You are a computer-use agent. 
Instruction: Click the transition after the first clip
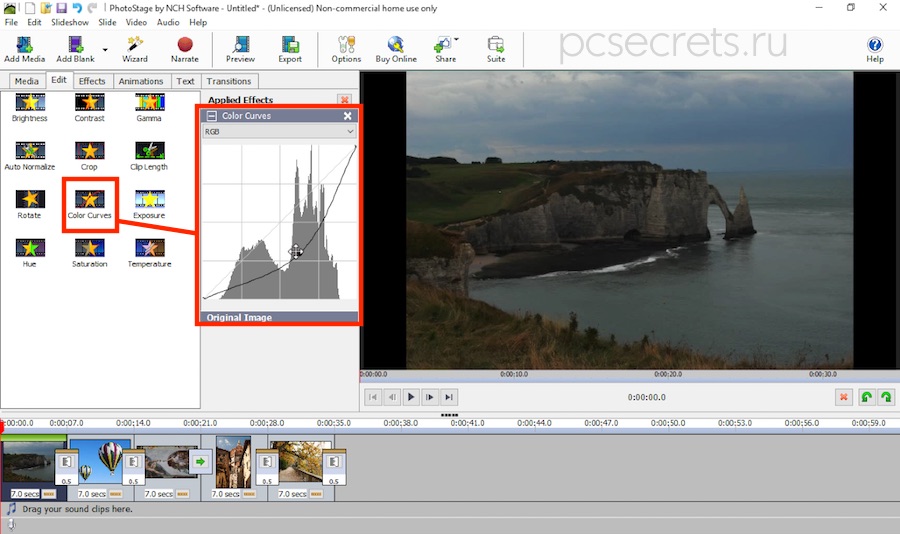(67, 467)
